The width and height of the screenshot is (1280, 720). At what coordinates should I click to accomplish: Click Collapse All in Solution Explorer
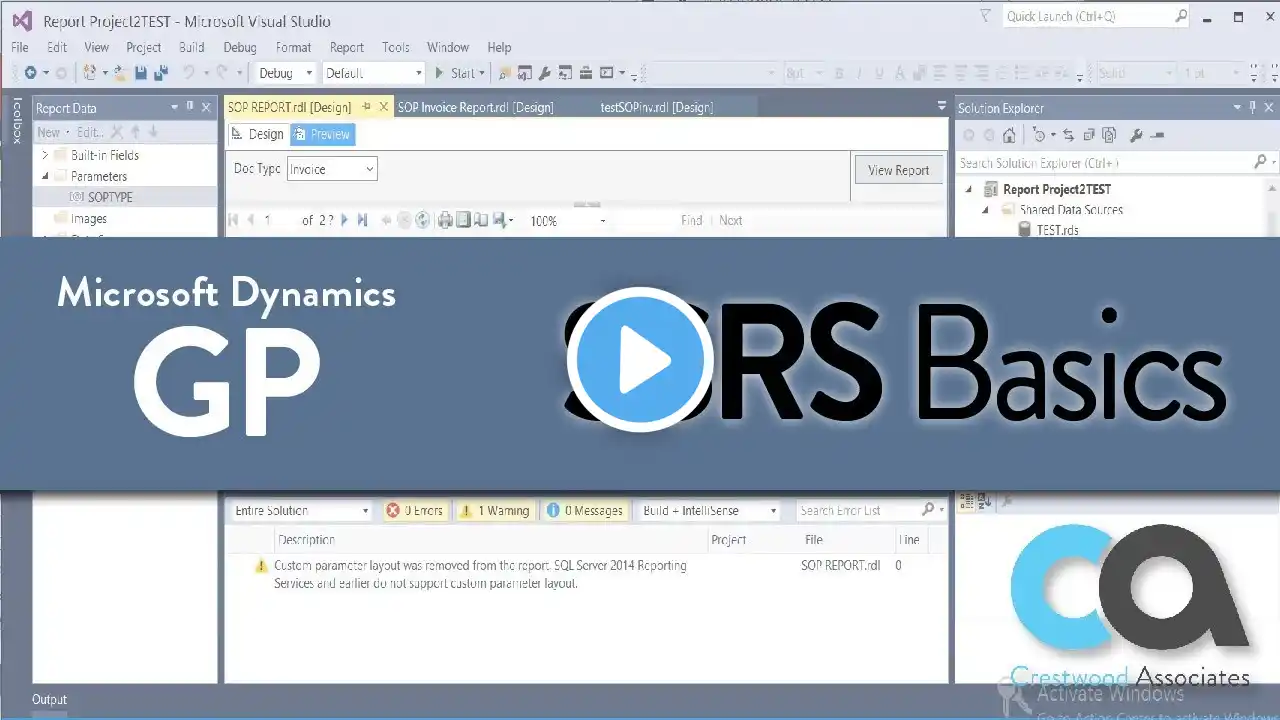pos(1089,135)
